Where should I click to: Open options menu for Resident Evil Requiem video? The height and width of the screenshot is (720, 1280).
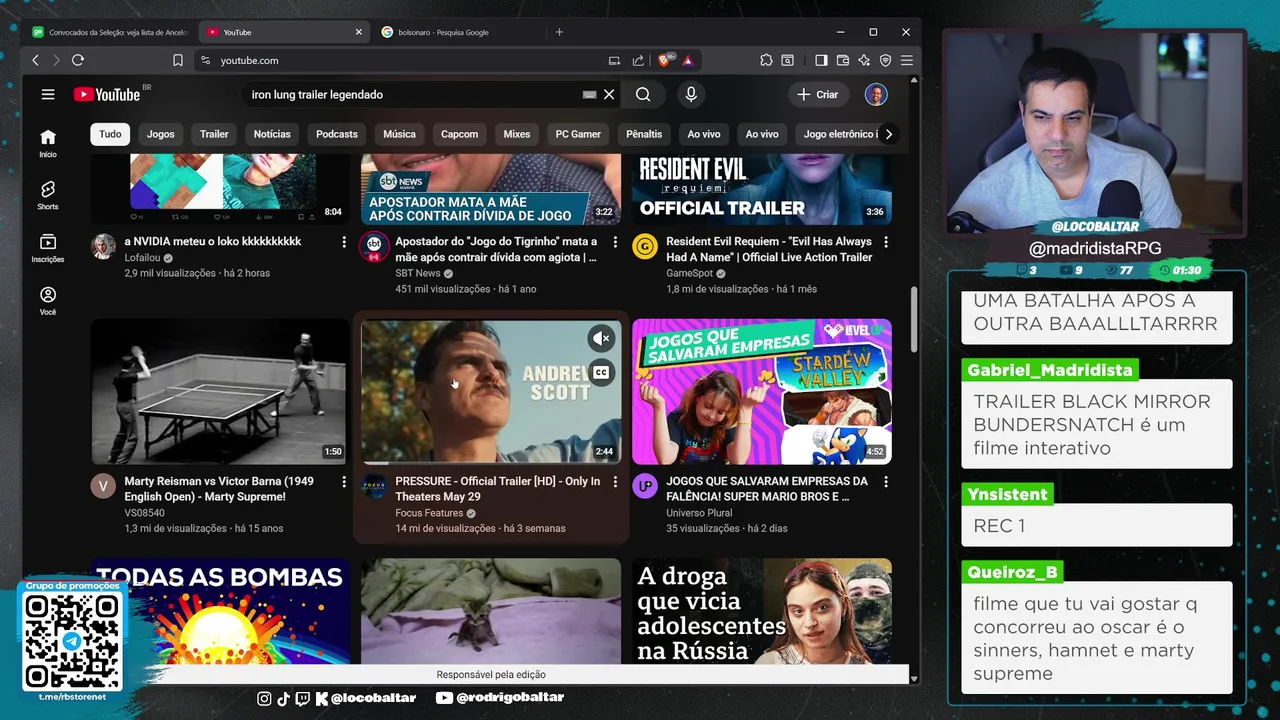[886, 242]
